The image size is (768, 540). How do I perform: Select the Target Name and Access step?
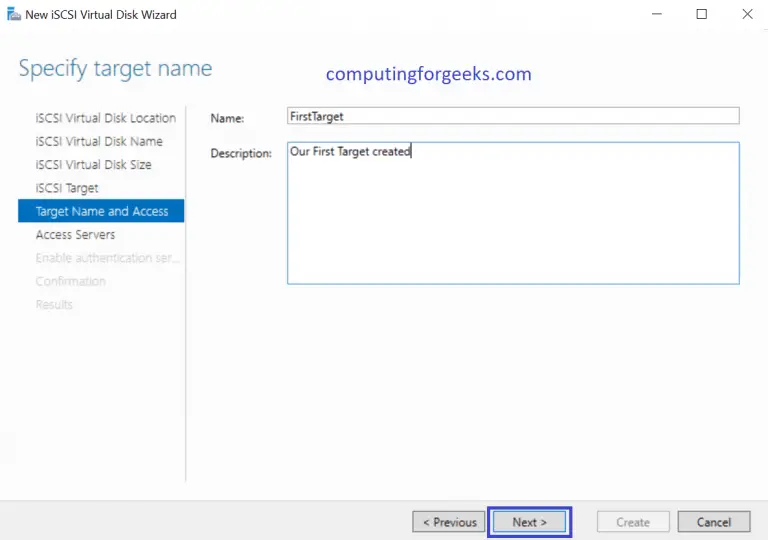click(101, 211)
